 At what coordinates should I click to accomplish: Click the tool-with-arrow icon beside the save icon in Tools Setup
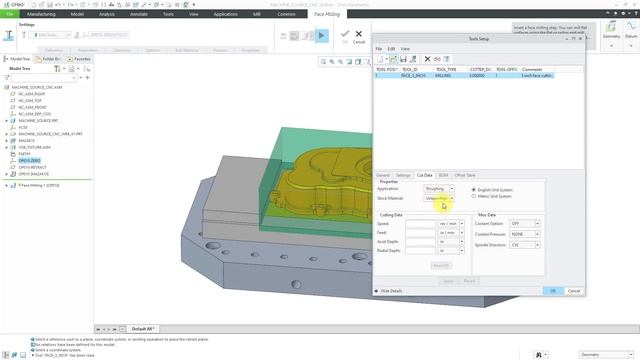pyautogui.click(x=413, y=59)
